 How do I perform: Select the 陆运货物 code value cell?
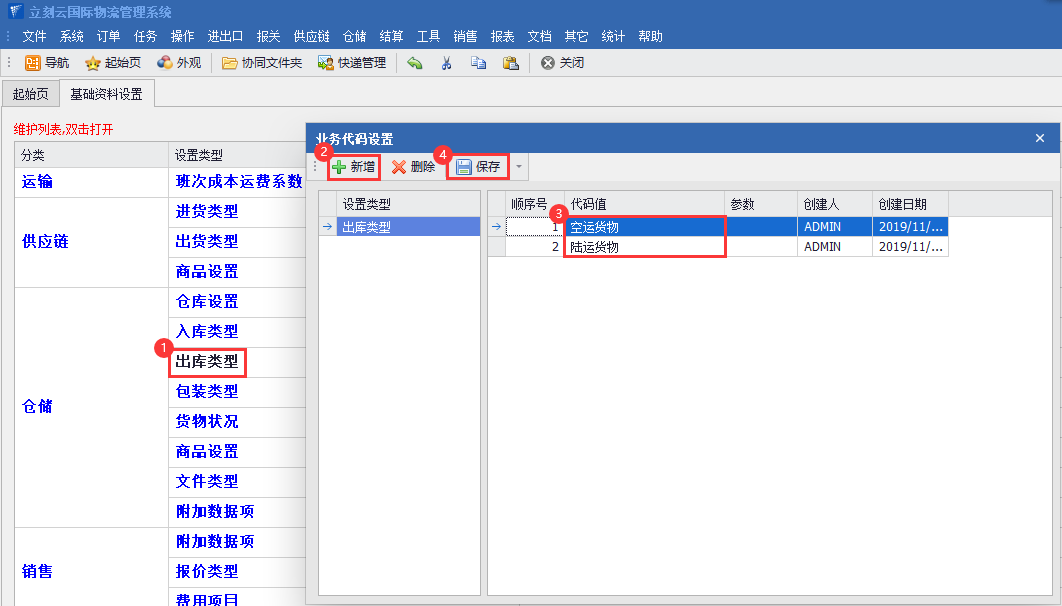click(644, 247)
